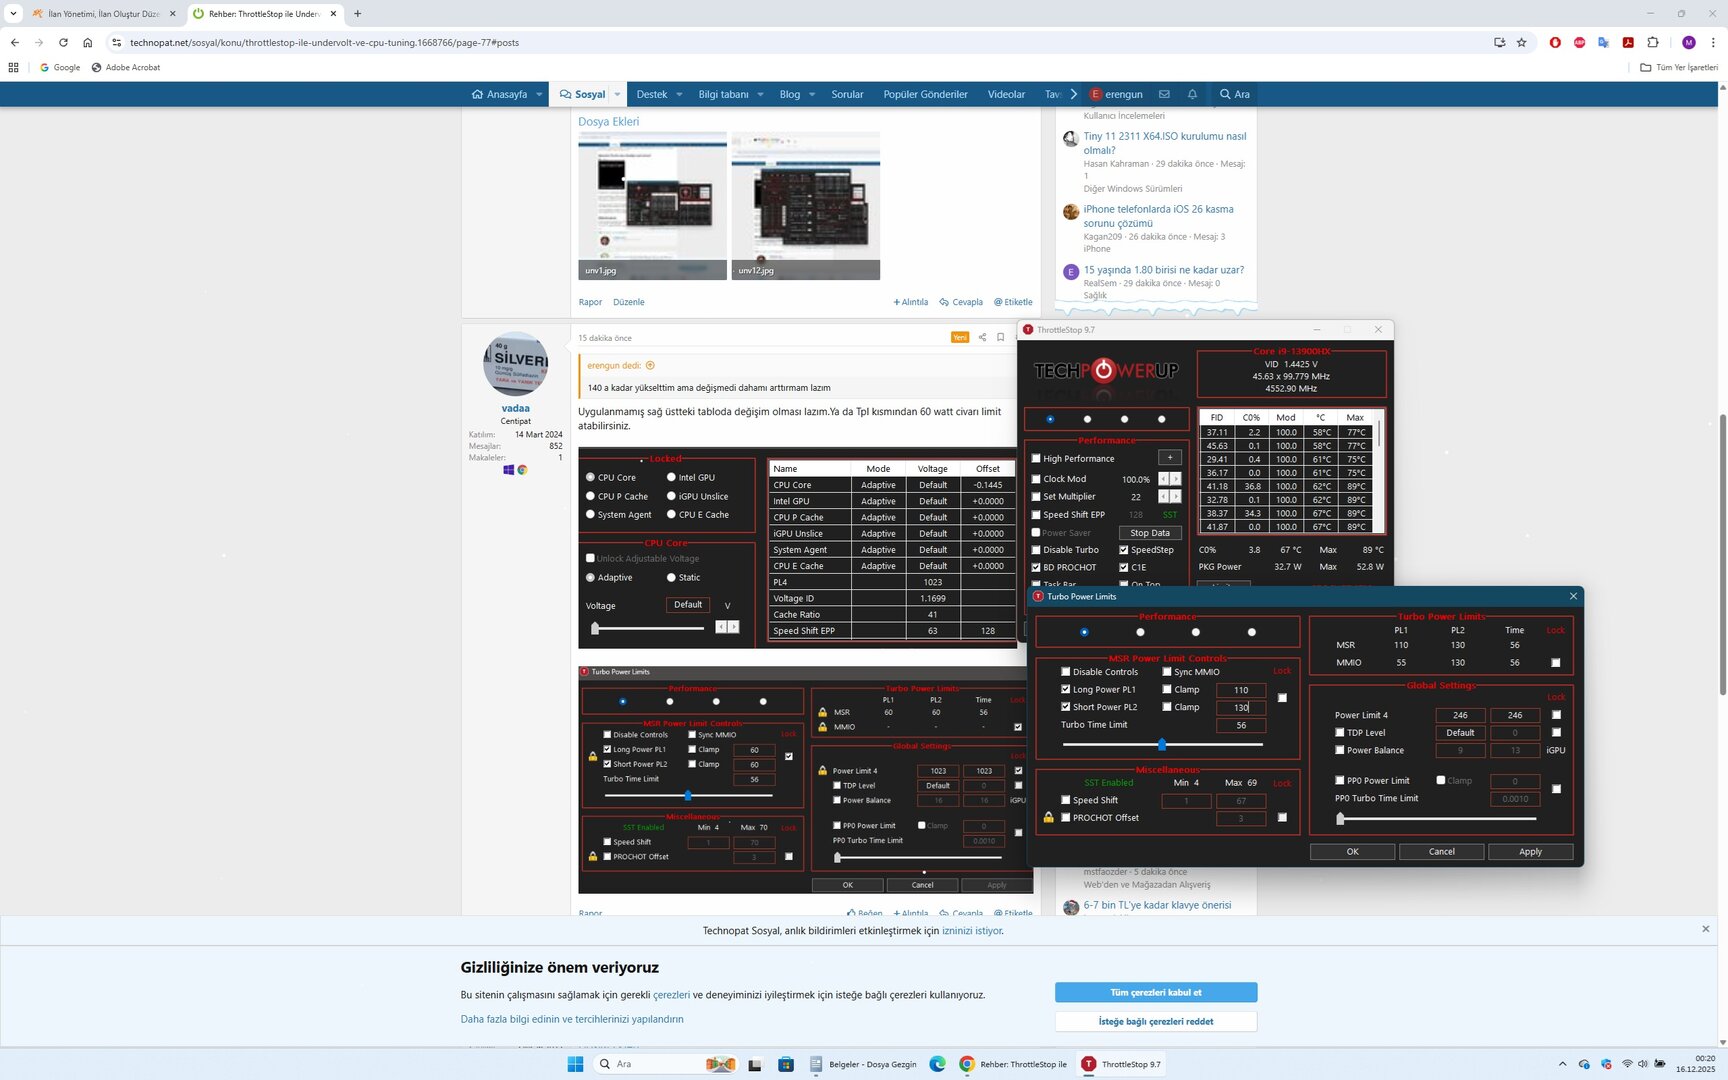
Task: Uncheck Long Power PL1 in Turbo Power Limits
Action: (x=1066, y=689)
